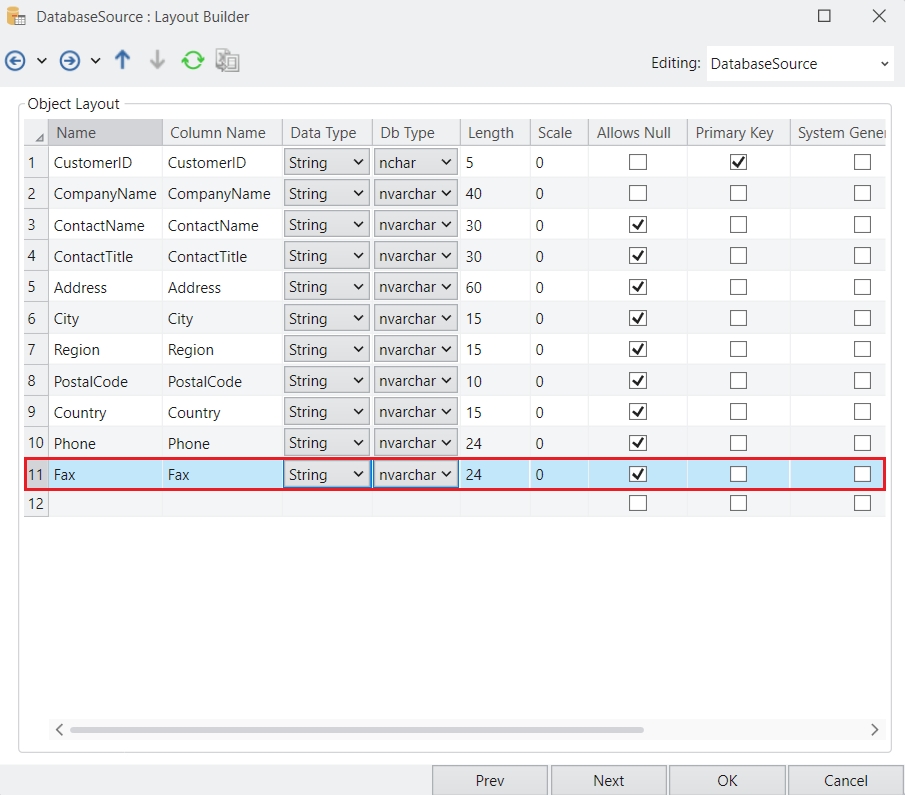Click the Length cell of Address row
This screenshot has height=795, width=905.
pos(494,287)
